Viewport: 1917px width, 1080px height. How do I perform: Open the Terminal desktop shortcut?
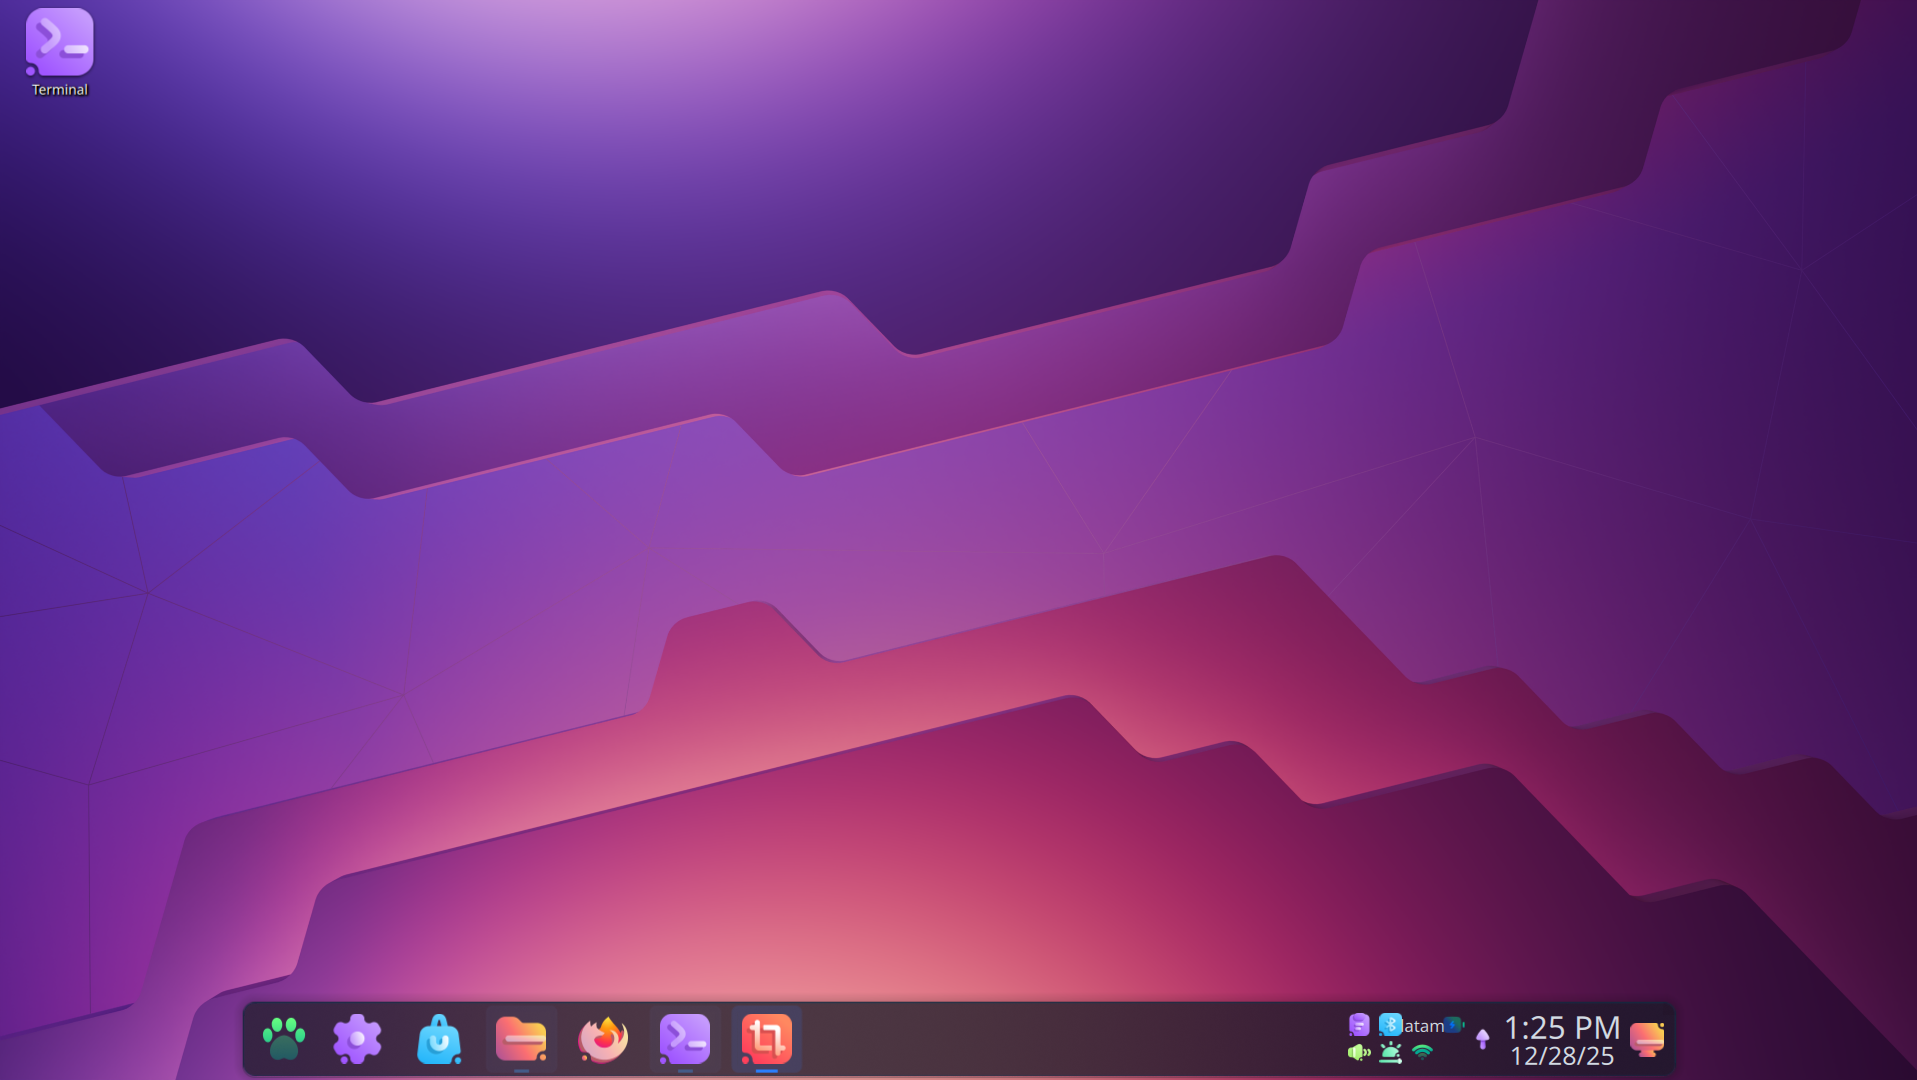point(59,44)
